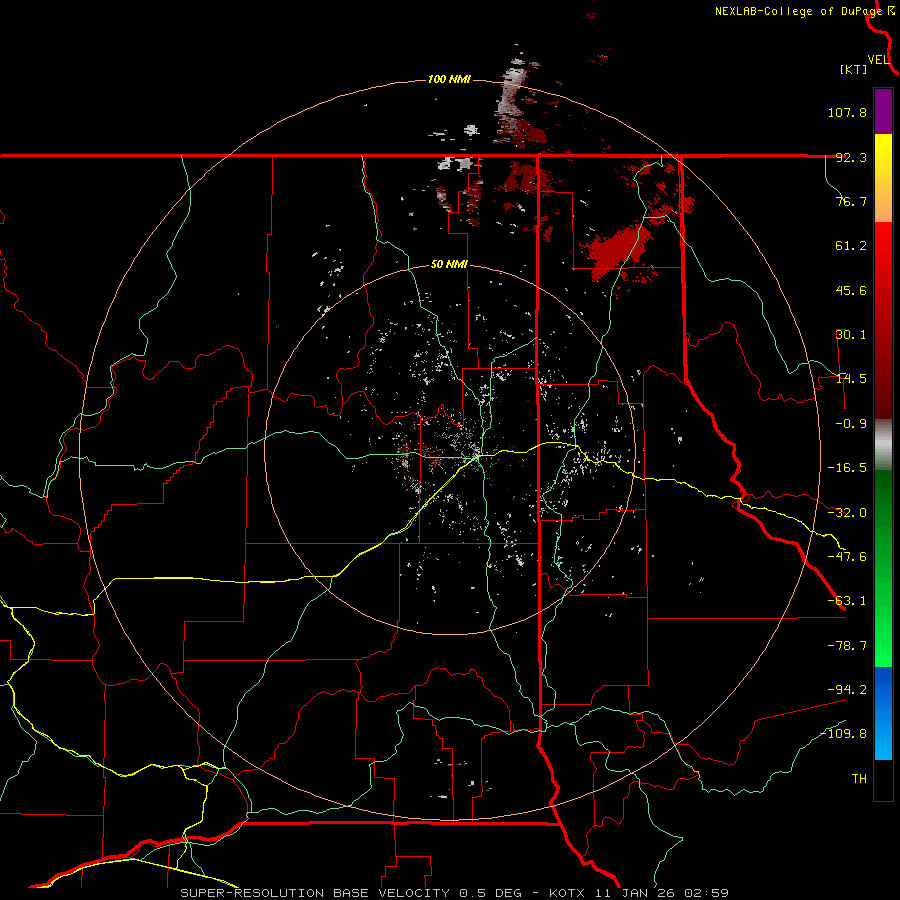Click the VEL legend title

coord(878,60)
